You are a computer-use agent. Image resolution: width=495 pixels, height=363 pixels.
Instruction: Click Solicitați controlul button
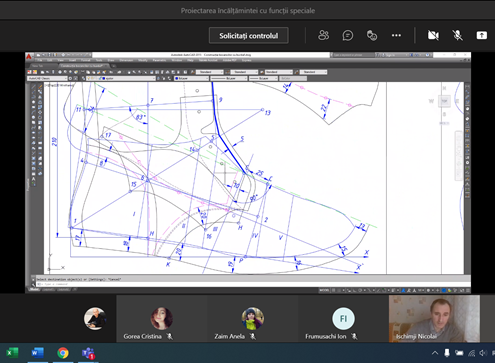pyautogui.click(x=249, y=36)
